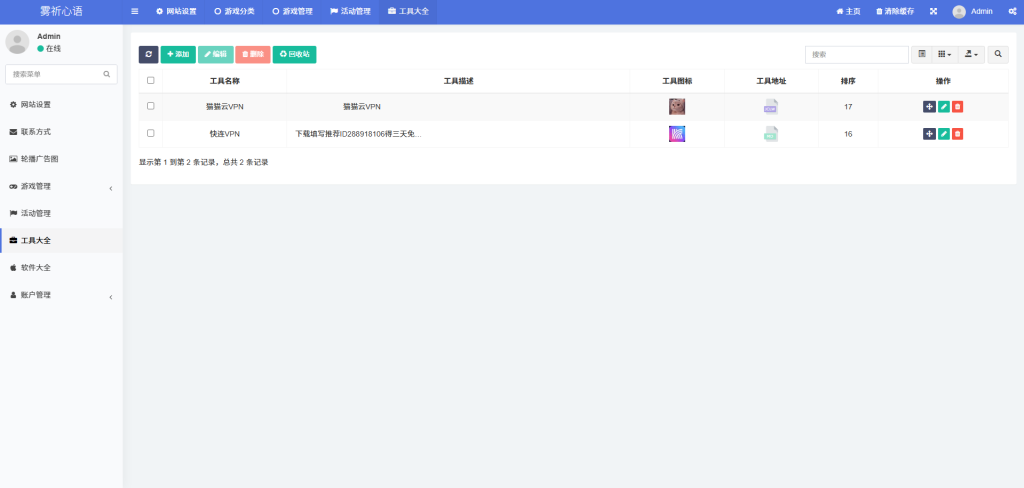Click the hamburger menu toggle icon
Viewport: 1024px width, 488px height.
coord(135,11)
